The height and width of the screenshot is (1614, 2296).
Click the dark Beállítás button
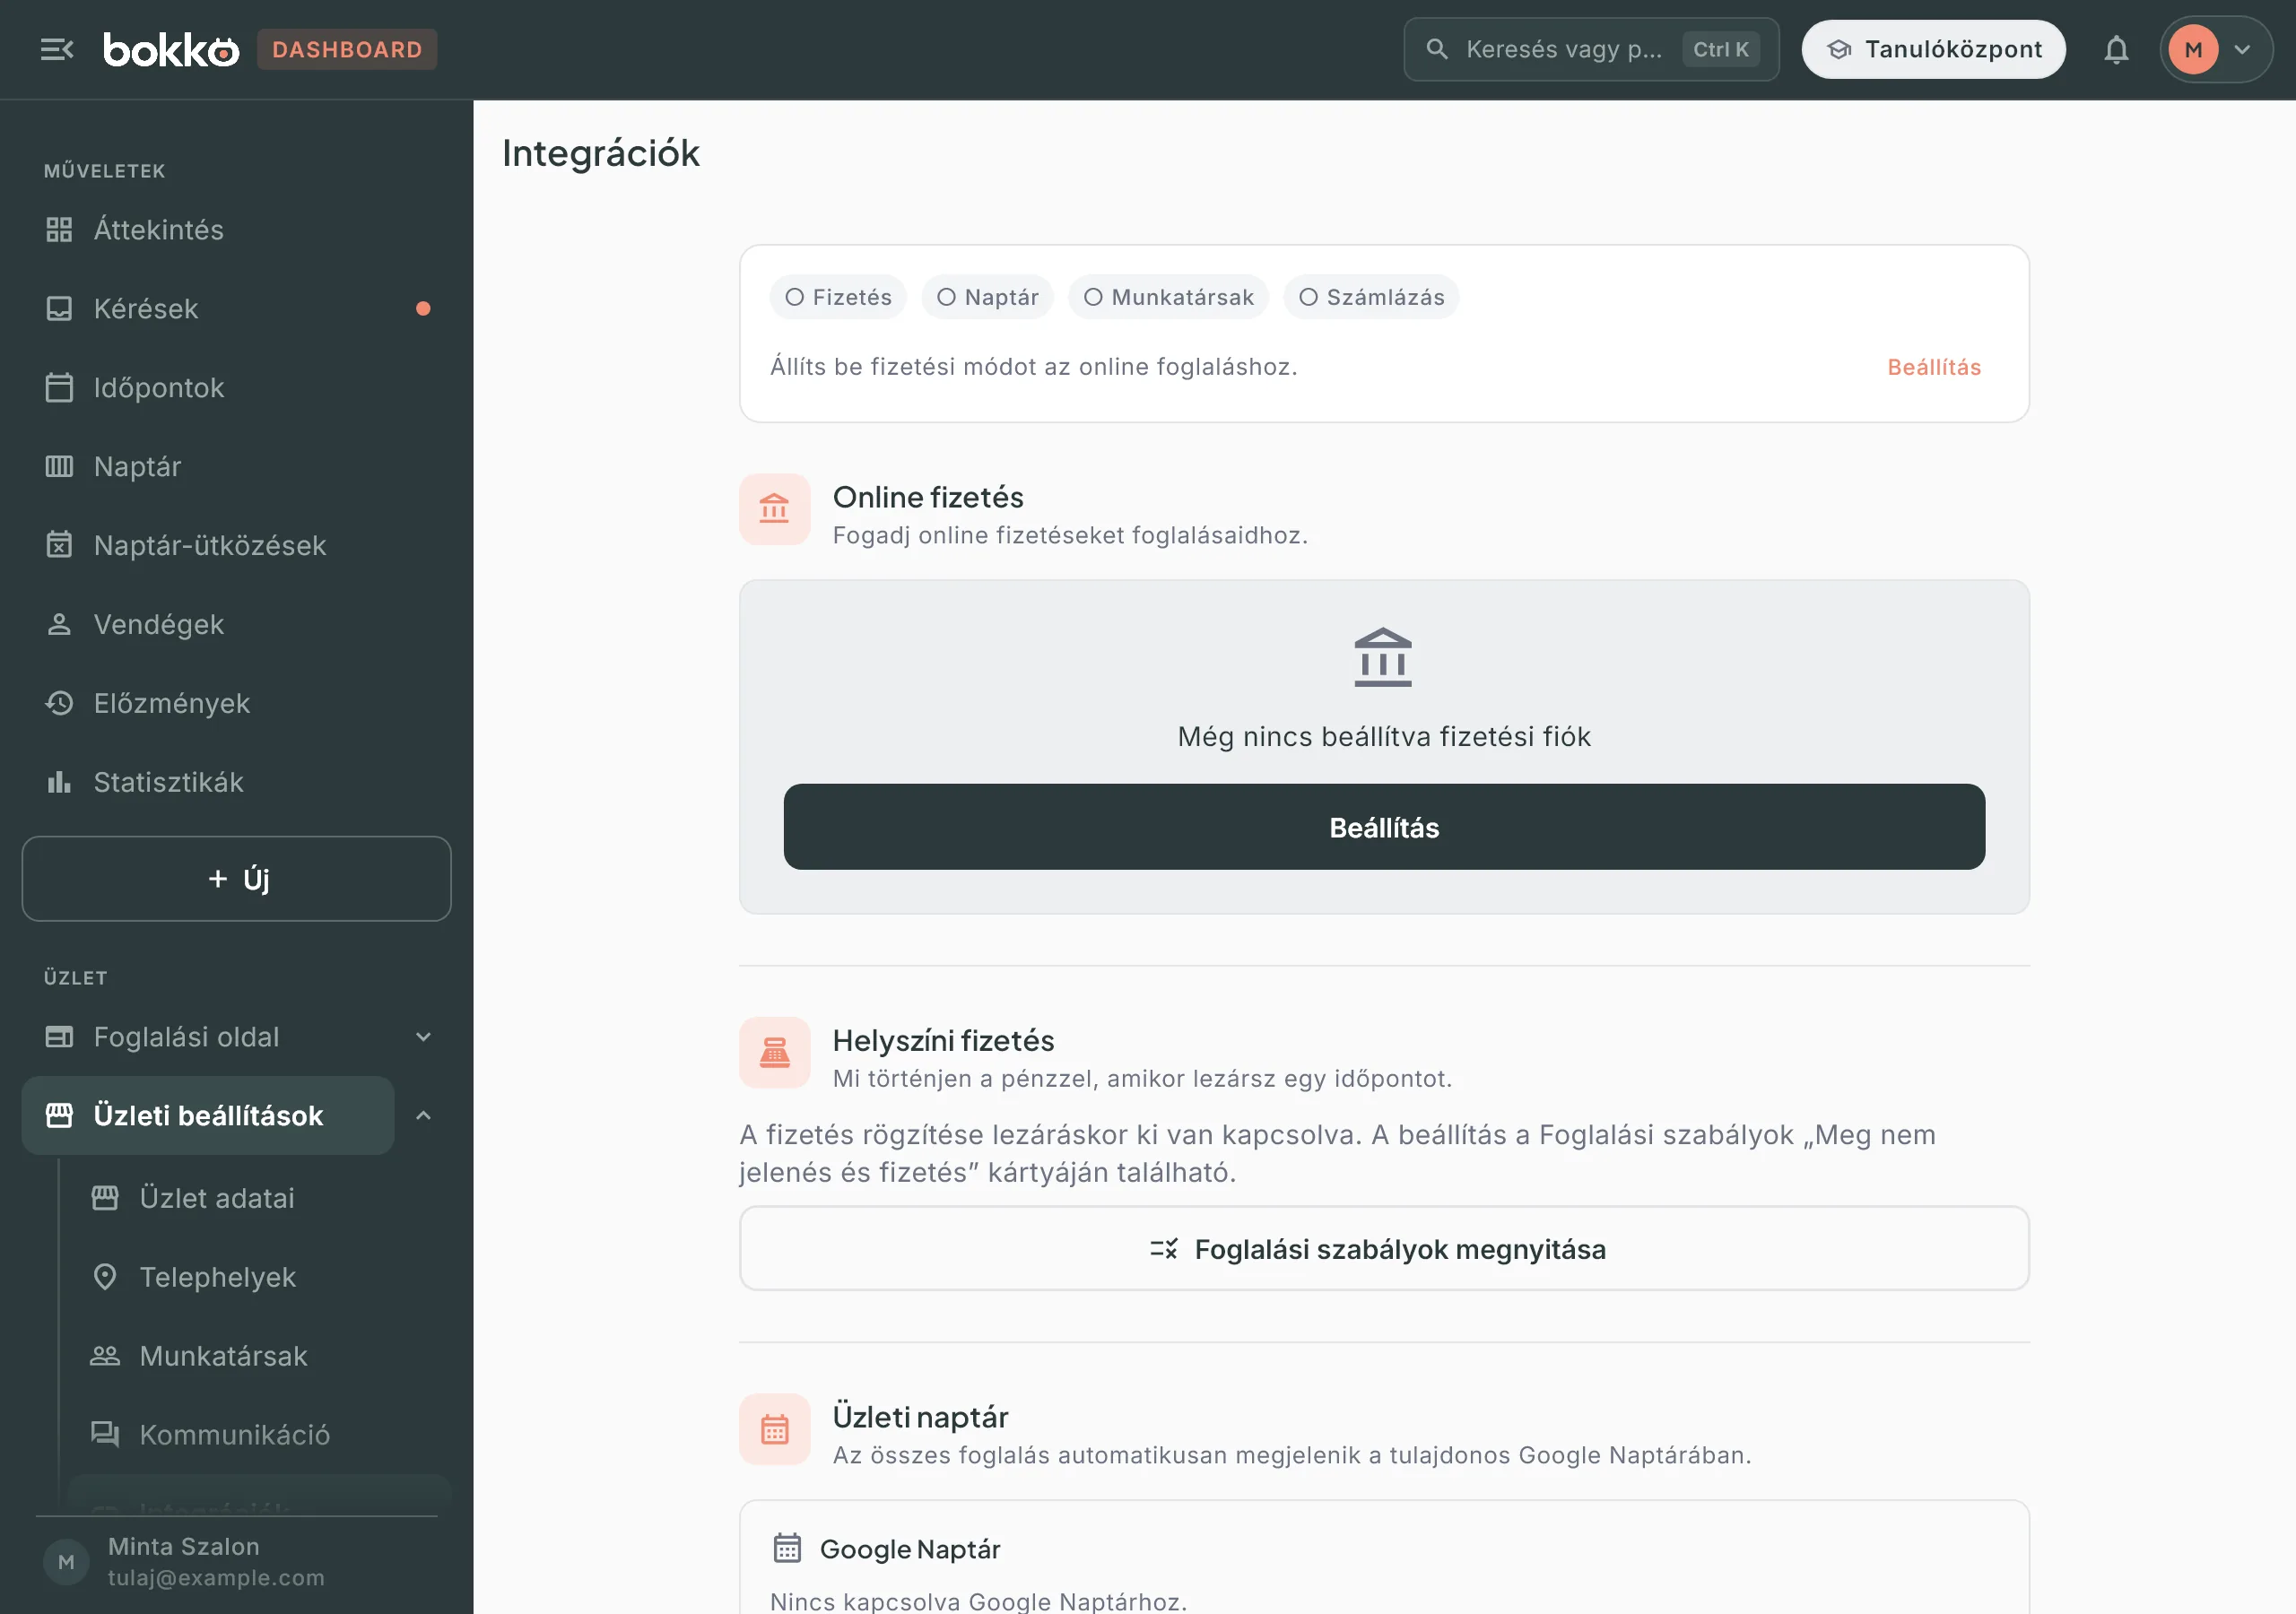pos(1384,827)
